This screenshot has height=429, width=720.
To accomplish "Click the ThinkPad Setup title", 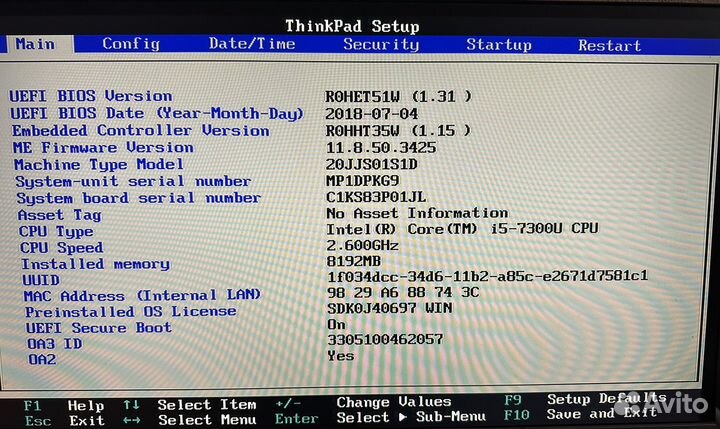I will [x=352, y=26].
